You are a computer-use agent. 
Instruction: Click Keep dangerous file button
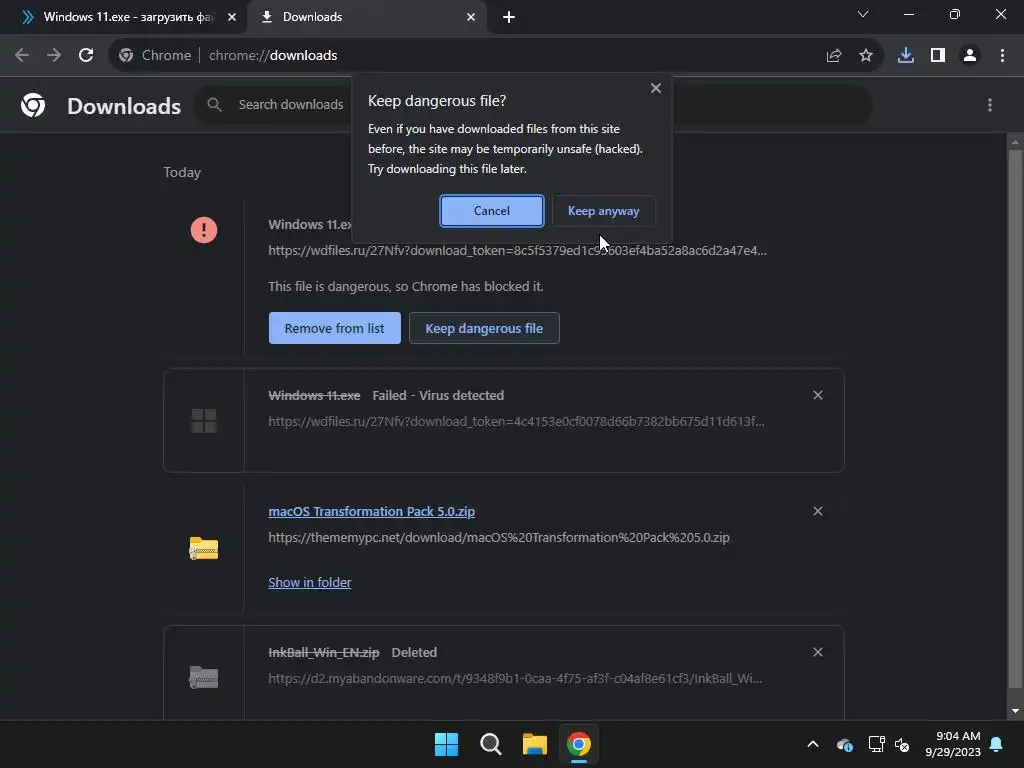click(x=484, y=328)
